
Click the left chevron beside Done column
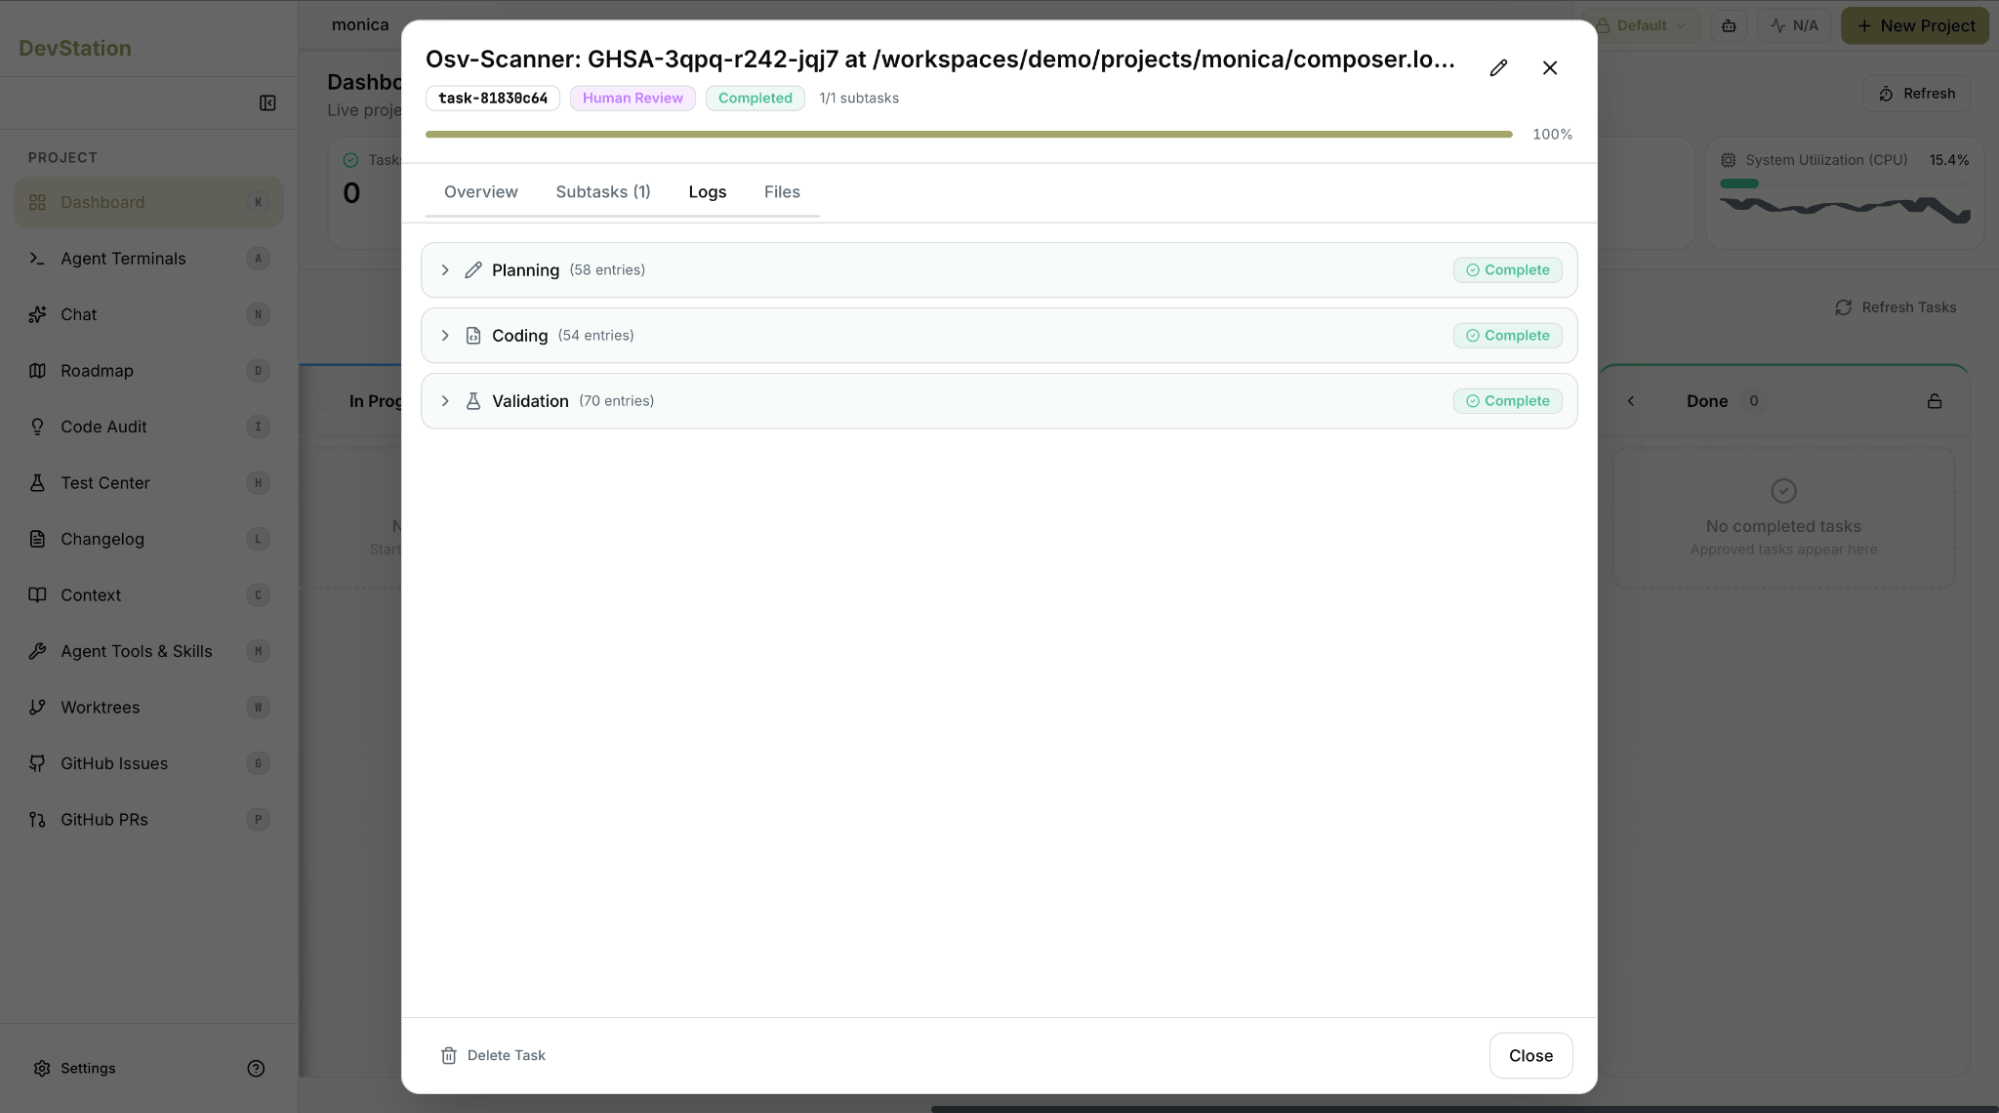click(1630, 401)
